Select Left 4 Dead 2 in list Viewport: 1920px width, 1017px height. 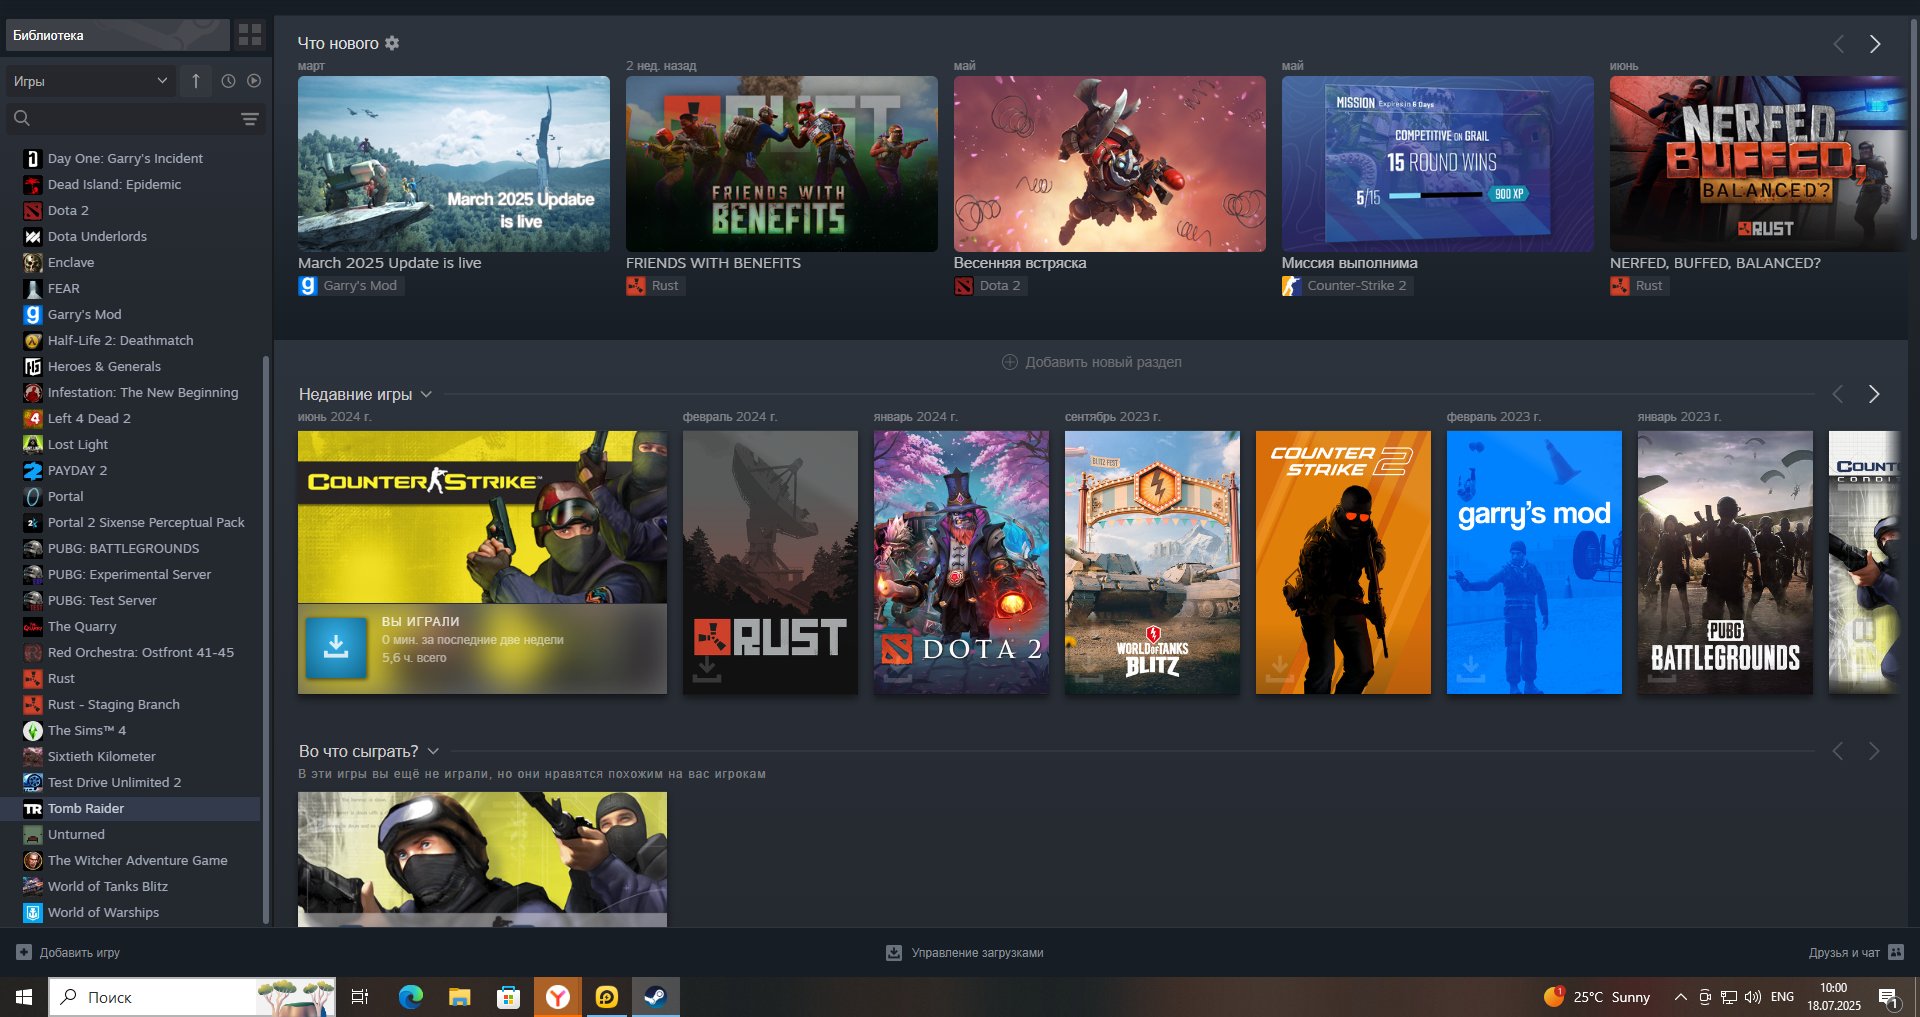pyautogui.click(x=132, y=418)
